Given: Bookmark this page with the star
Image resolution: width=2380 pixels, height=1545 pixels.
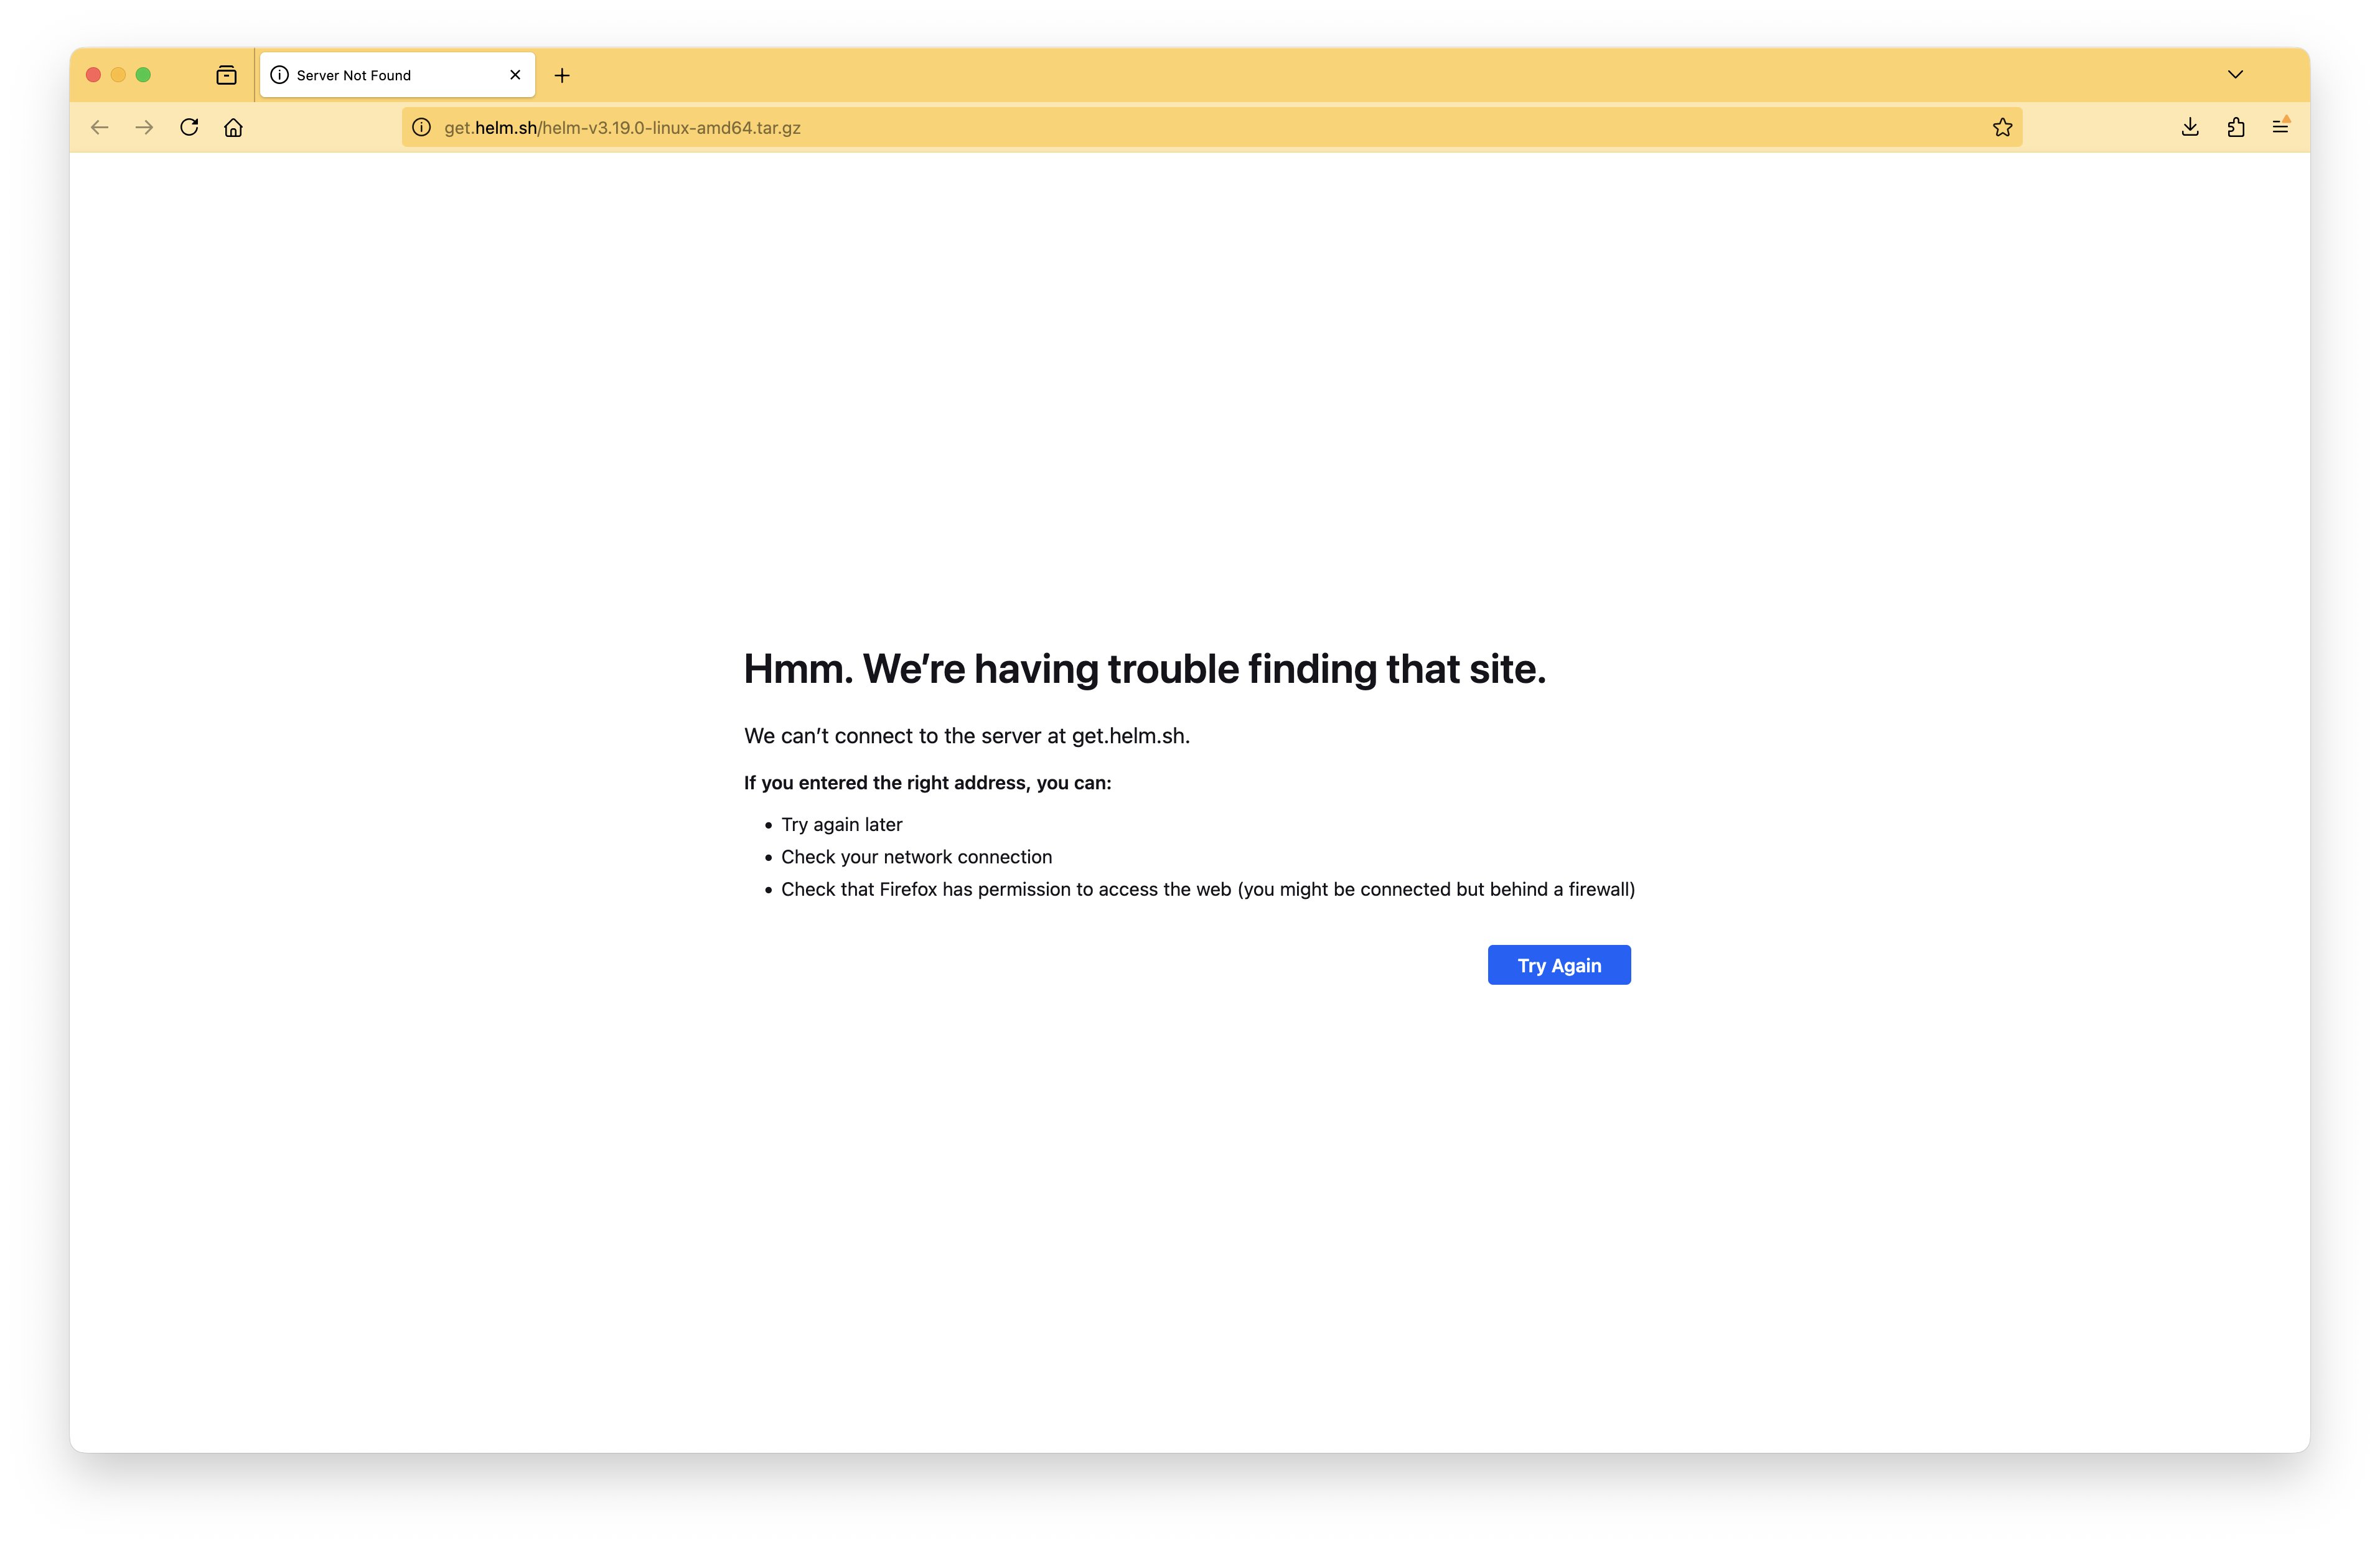Looking at the screenshot, I should pos(2002,127).
